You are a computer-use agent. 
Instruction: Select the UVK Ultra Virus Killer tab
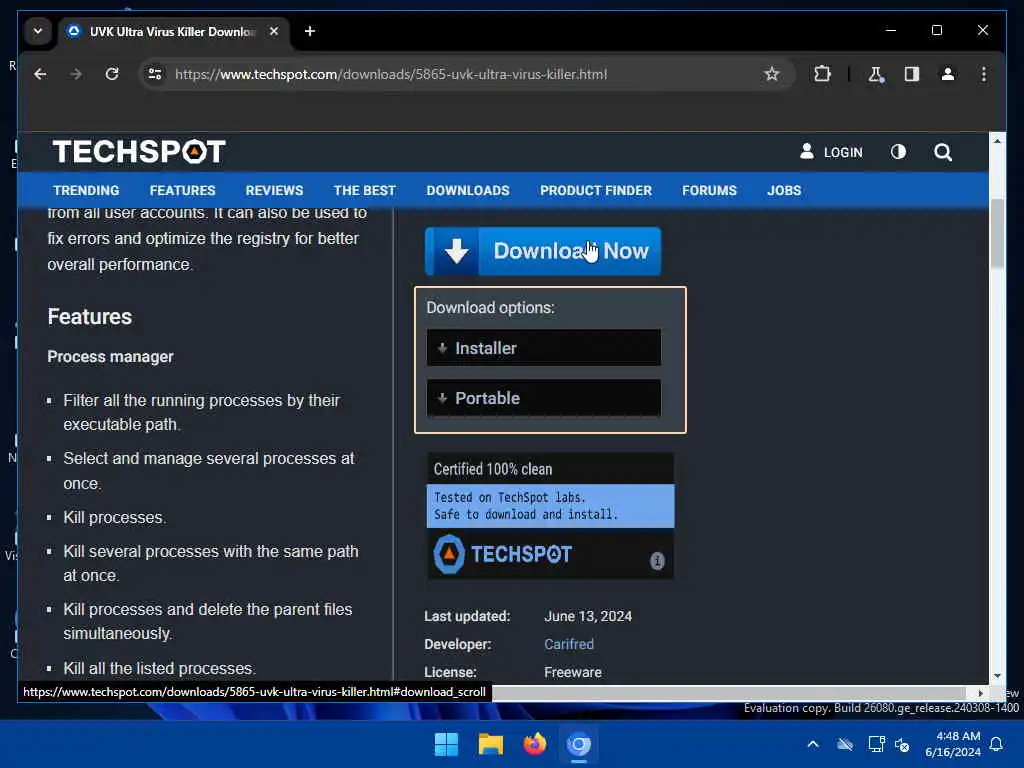(173, 31)
